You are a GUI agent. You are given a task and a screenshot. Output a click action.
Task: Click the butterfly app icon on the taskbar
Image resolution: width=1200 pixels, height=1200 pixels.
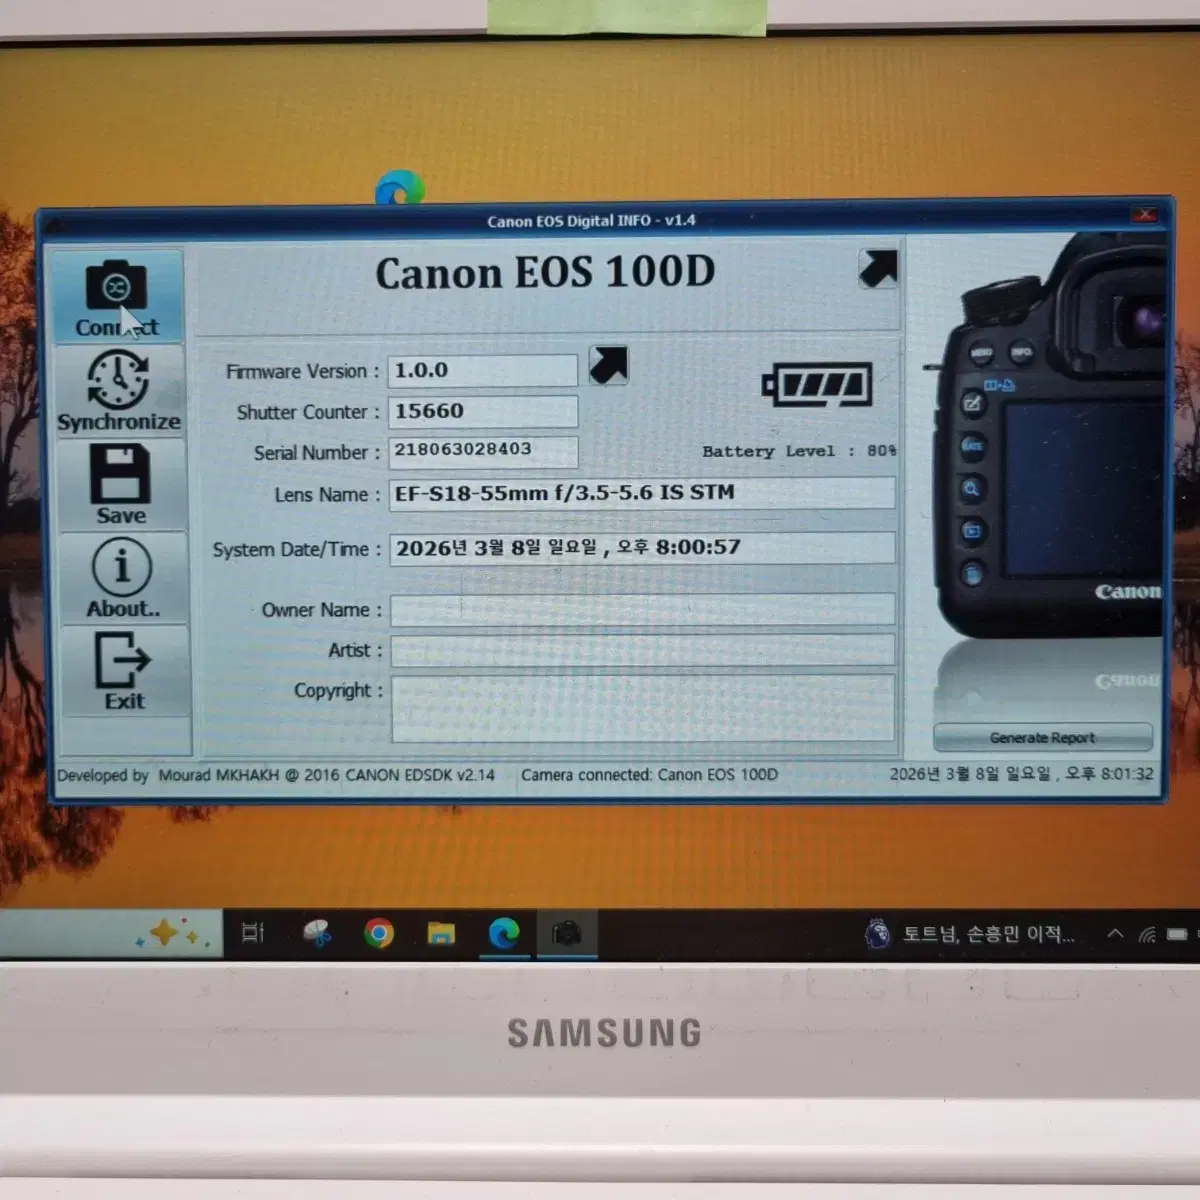(317, 934)
